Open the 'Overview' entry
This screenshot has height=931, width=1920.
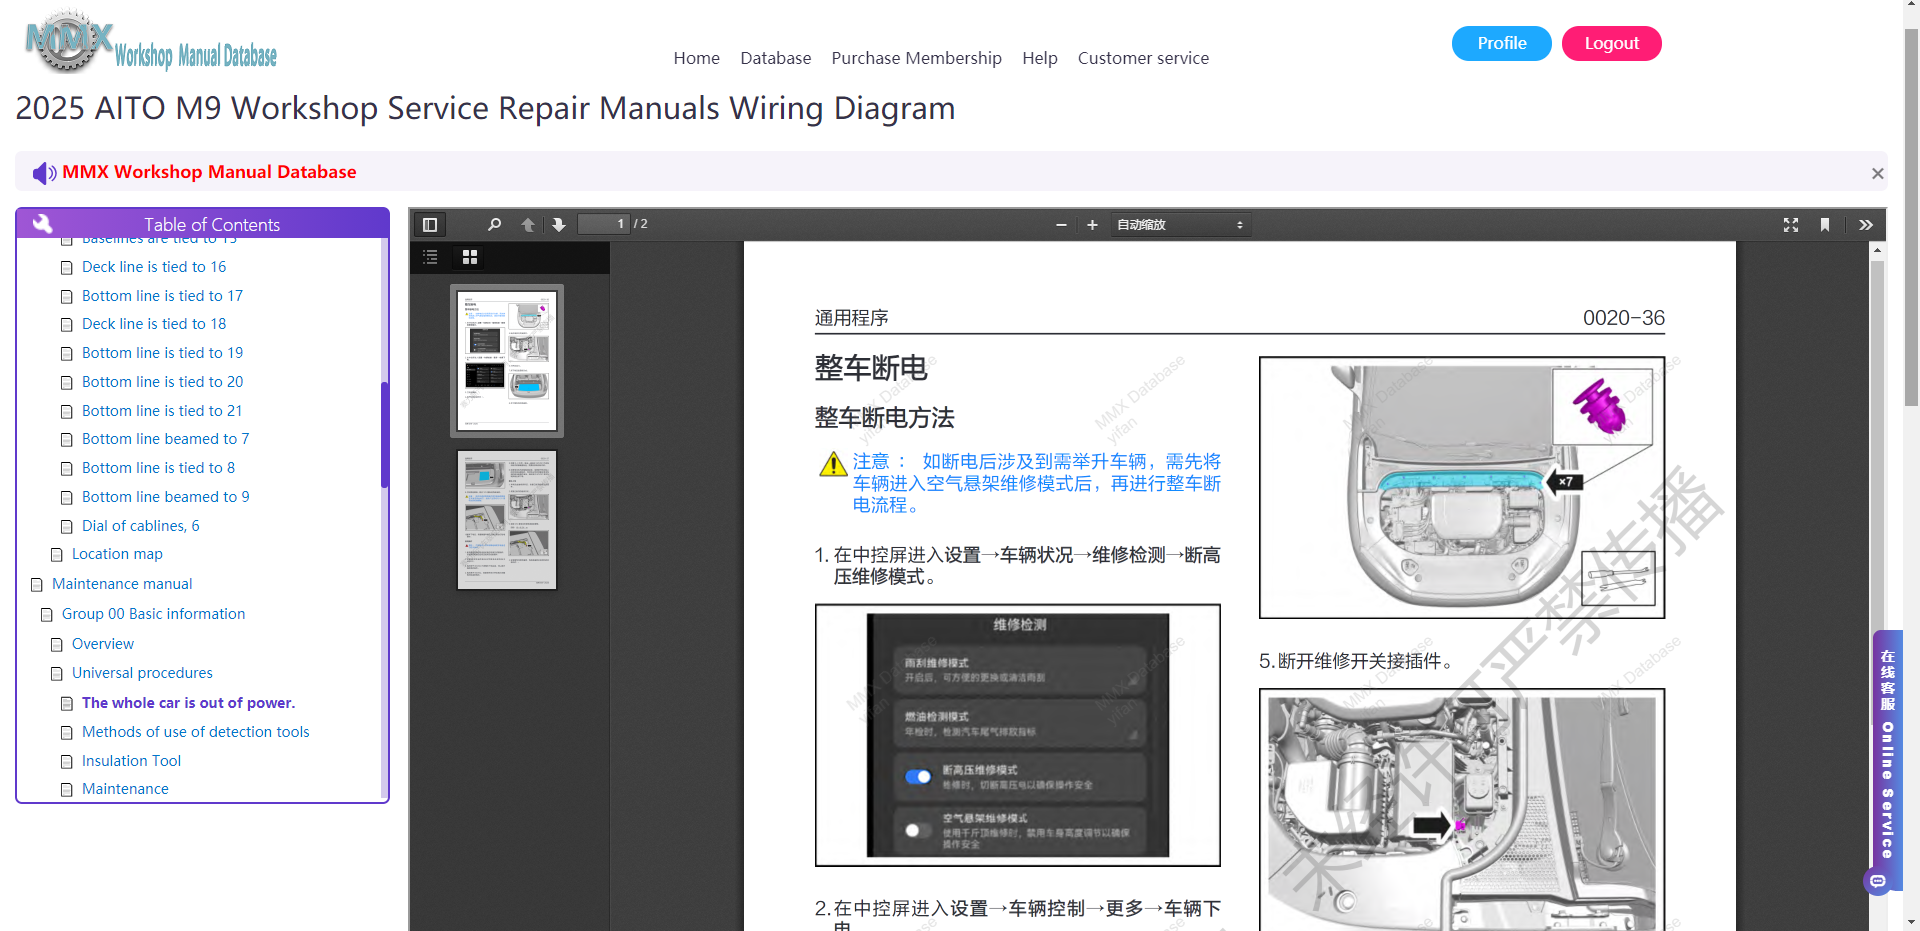(x=103, y=644)
